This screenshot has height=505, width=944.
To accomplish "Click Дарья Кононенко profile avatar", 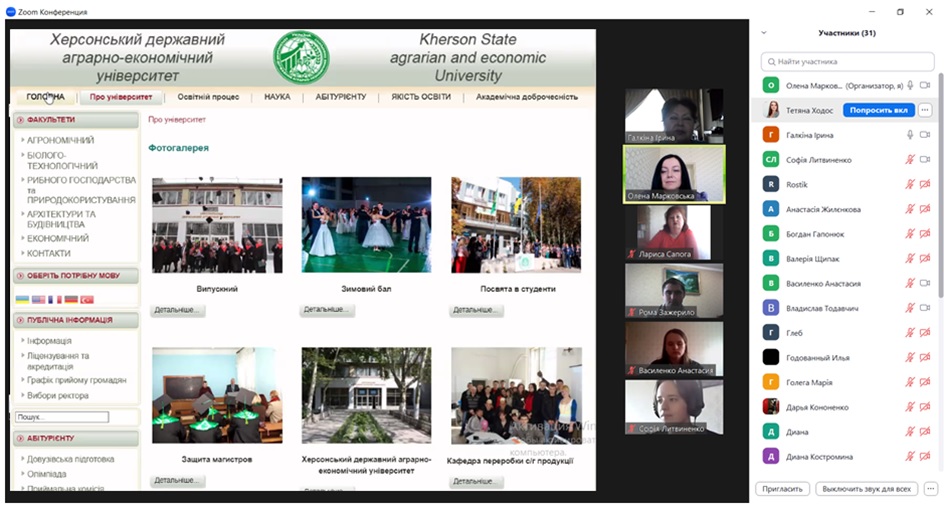I will coord(771,407).
